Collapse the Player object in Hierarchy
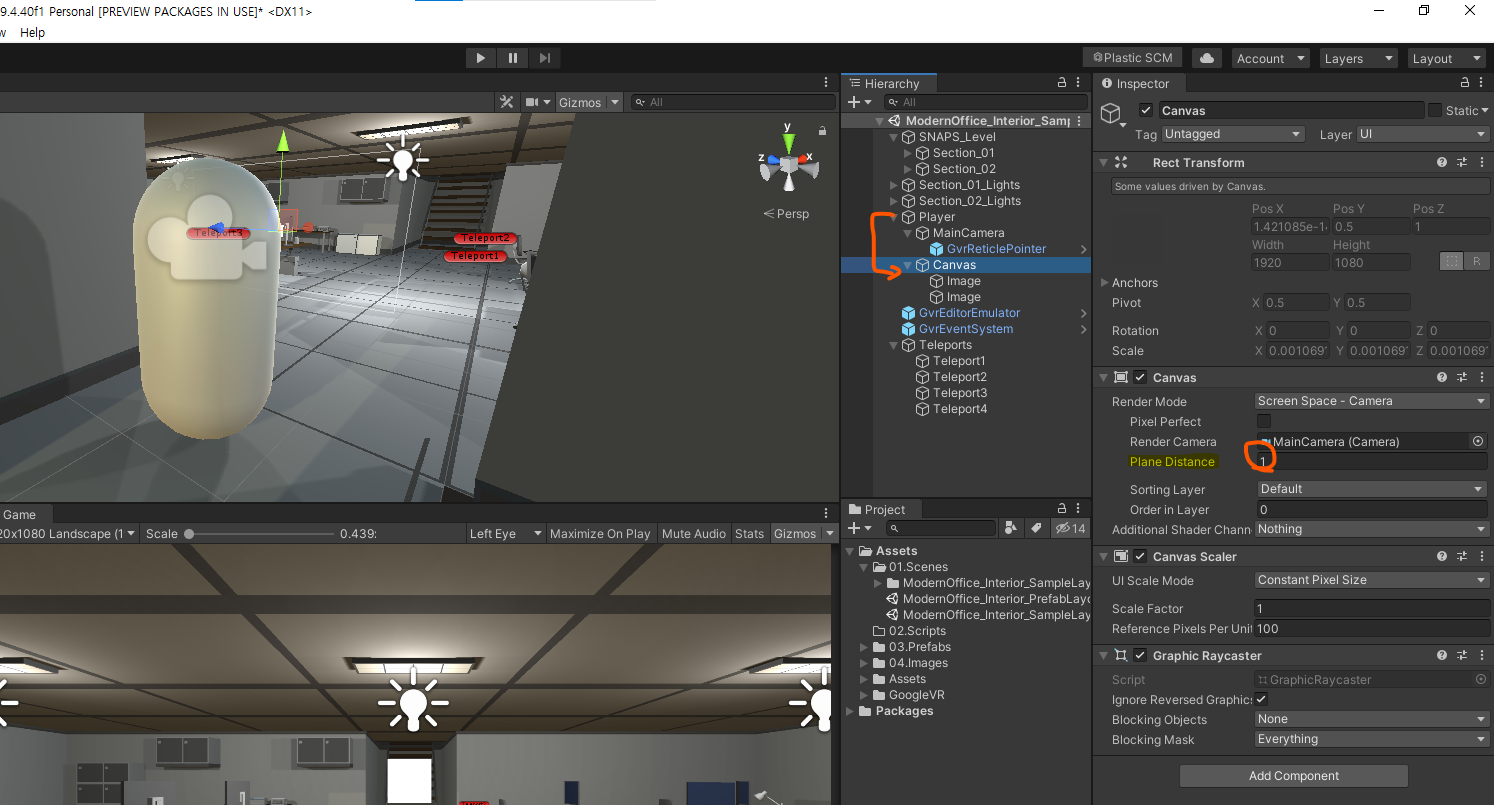This screenshot has width=1494, height=805. click(894, 217)
